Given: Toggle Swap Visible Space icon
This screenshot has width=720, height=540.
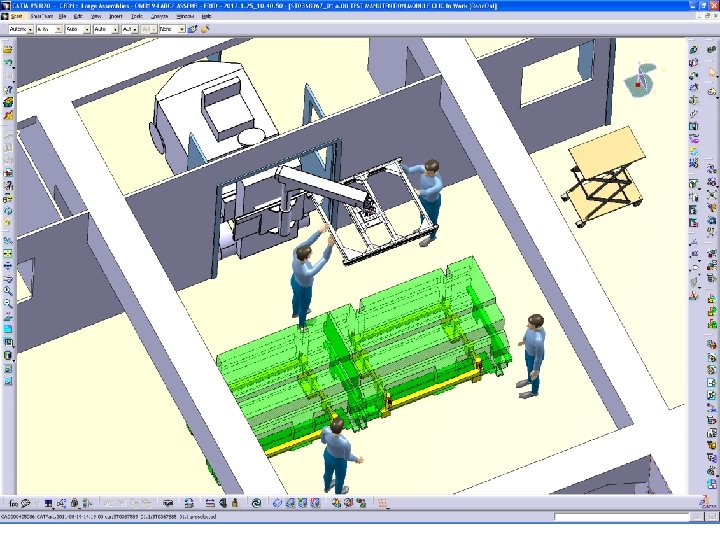Looking at the screenshot, I should (x=8, y=381).
